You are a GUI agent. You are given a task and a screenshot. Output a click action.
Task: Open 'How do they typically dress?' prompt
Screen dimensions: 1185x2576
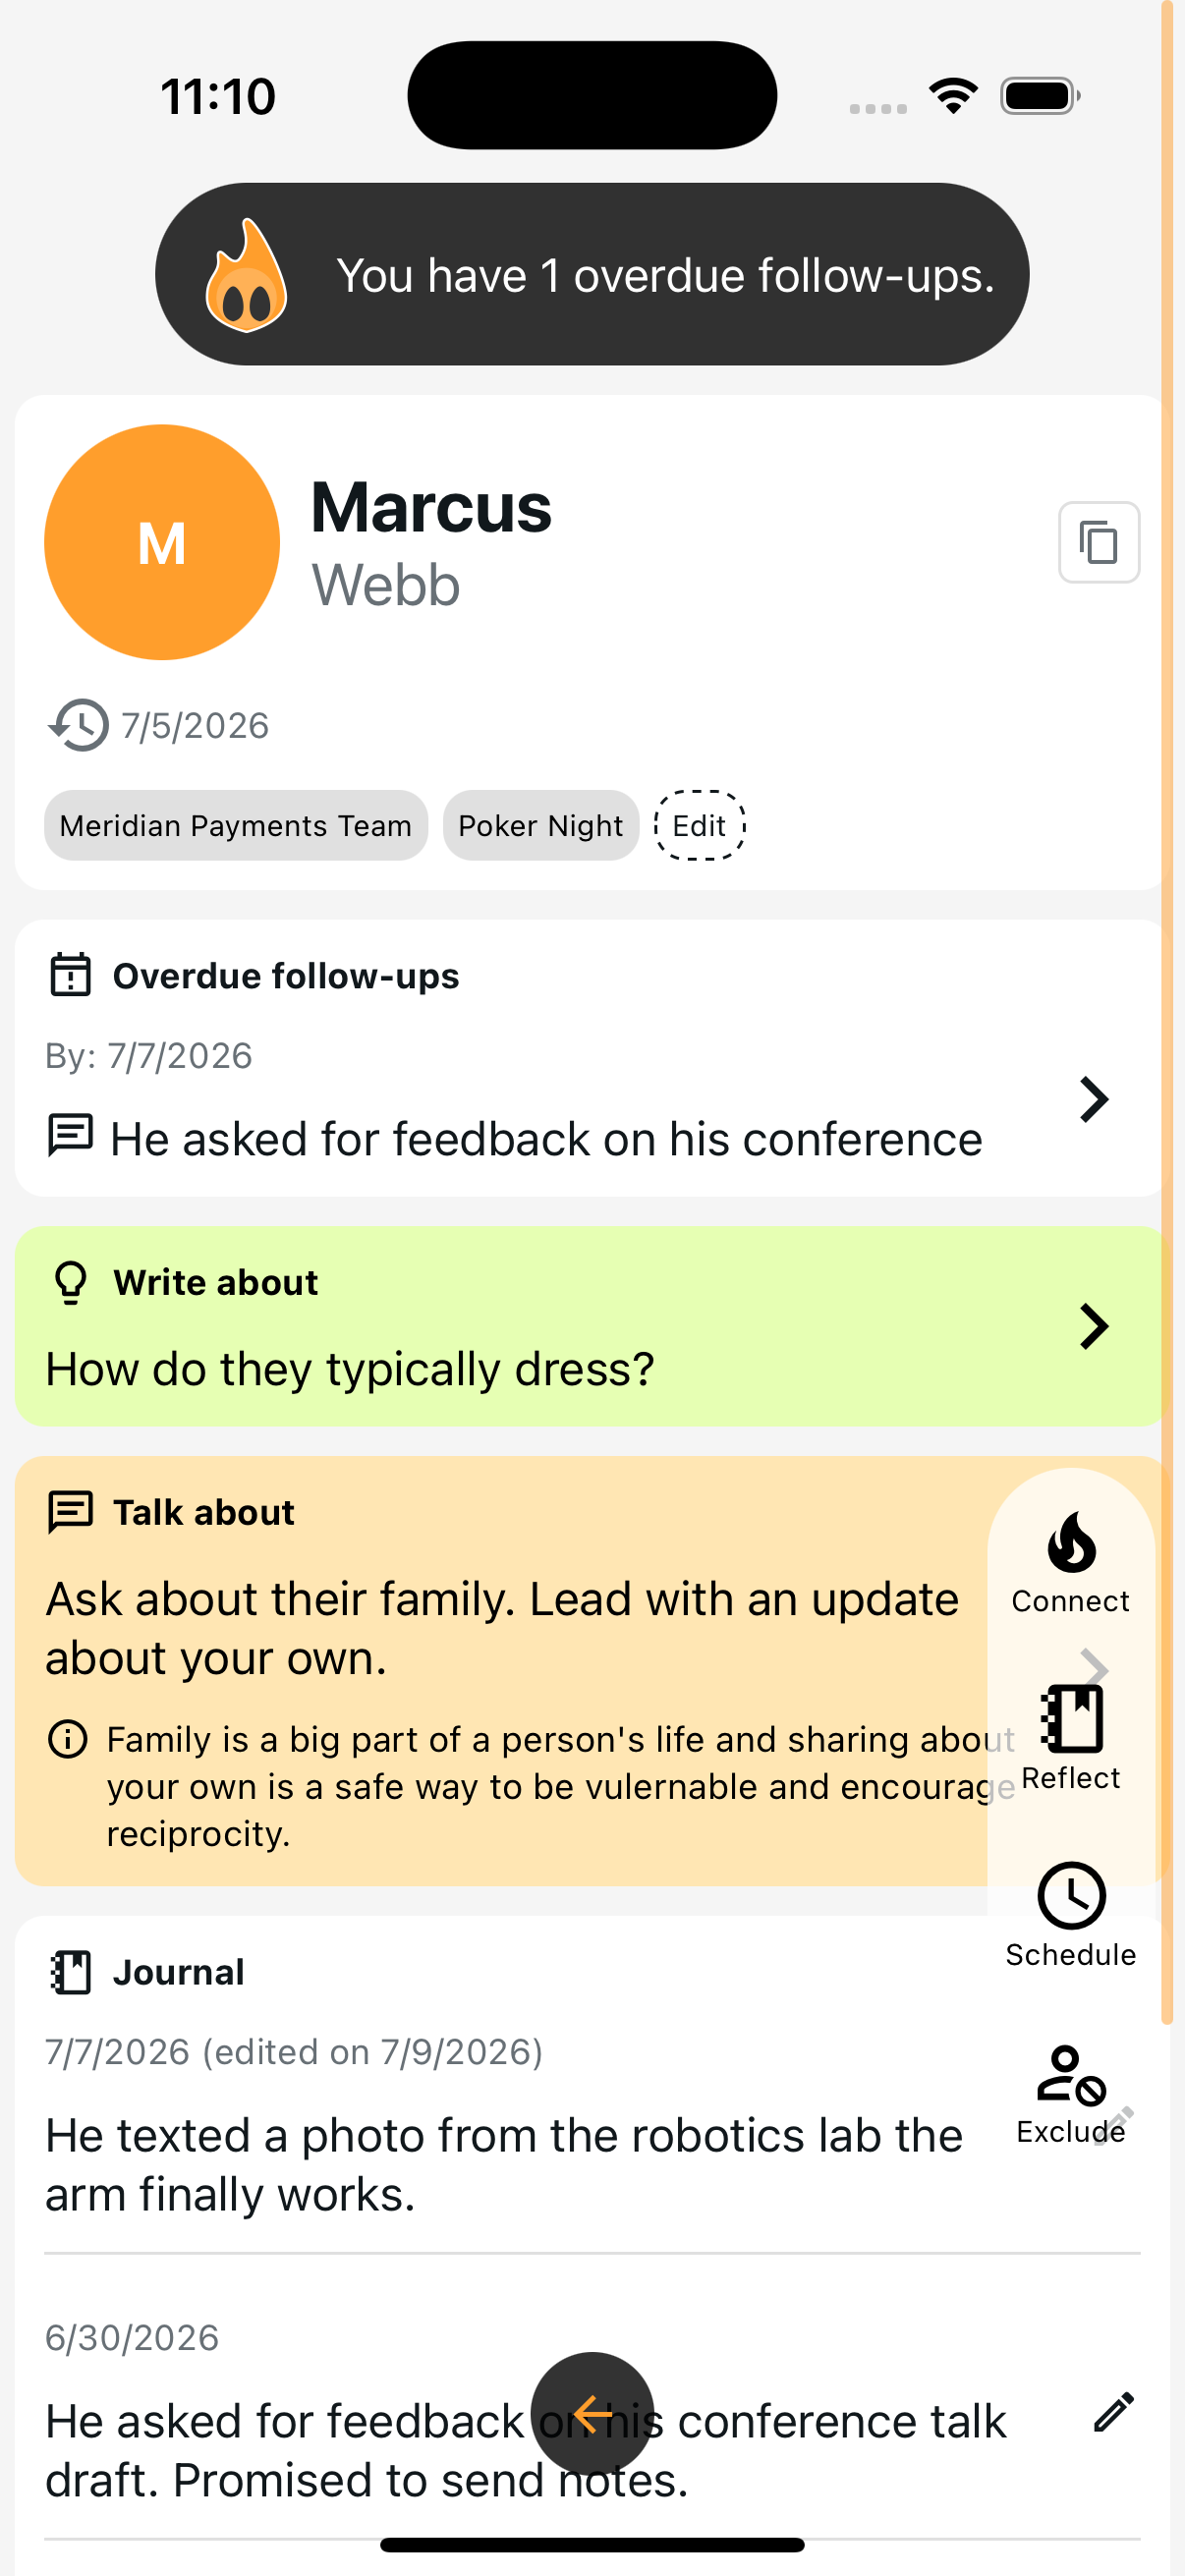pyautogui.click(x=350, y=1368)
